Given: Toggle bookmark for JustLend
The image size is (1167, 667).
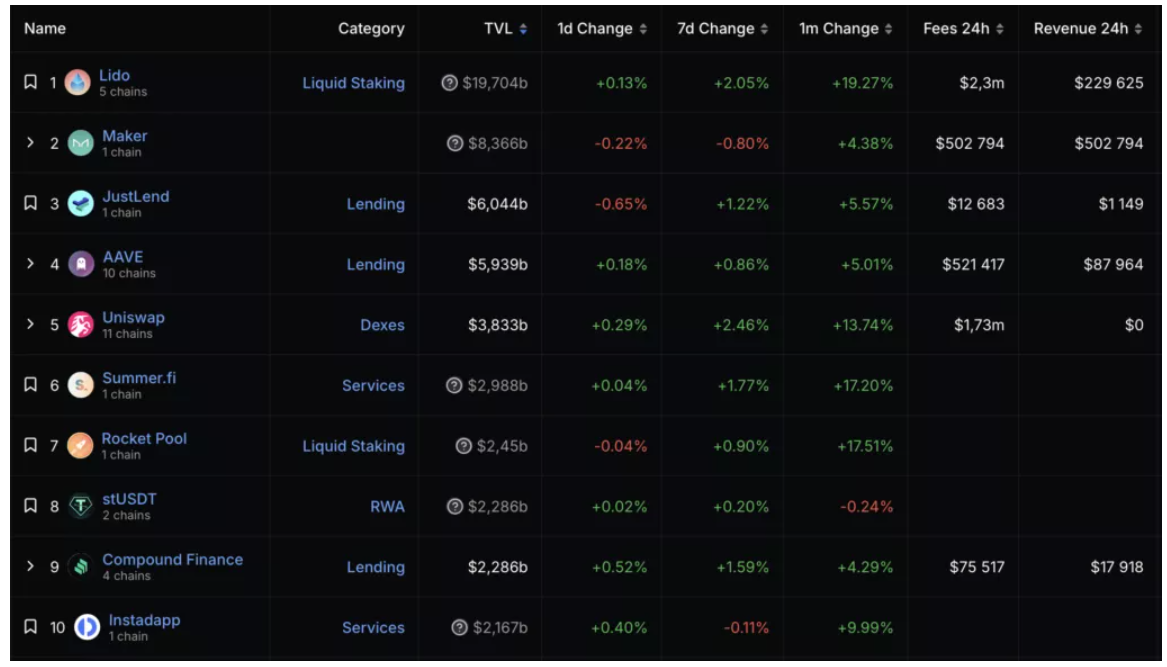Looking at the screenshot, I should coord(31,204).
